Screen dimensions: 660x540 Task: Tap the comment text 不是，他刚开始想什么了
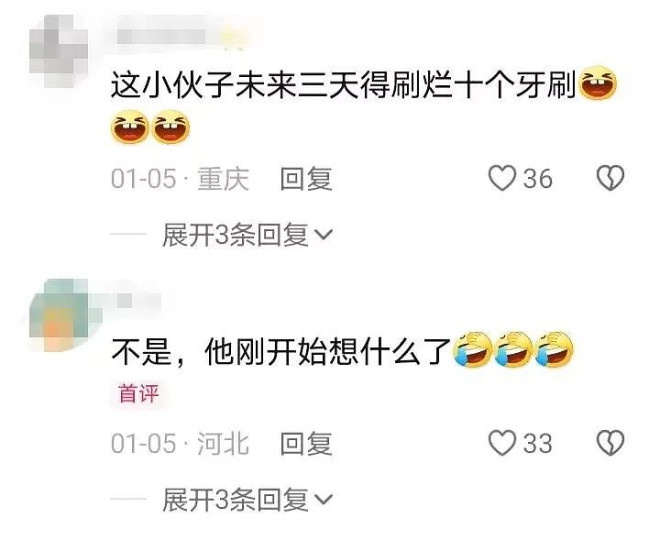point(281,351)
